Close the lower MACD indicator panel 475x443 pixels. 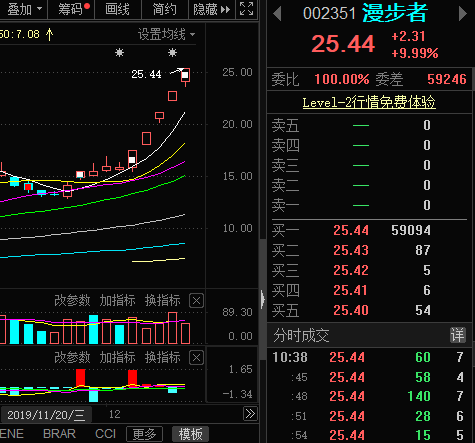click(196, 358)
